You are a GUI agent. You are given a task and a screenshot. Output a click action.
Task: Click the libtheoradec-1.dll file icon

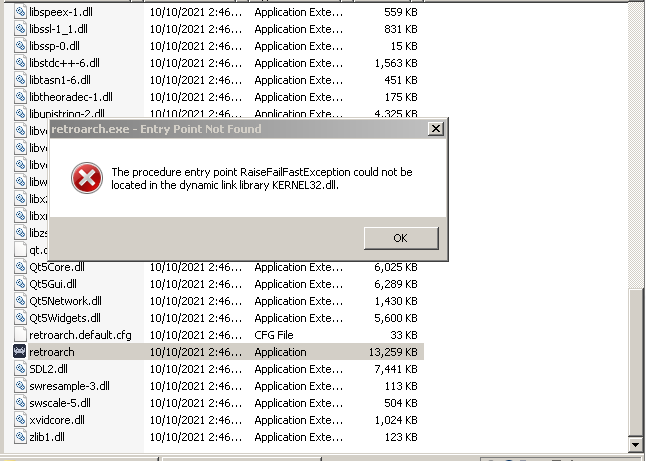(x=20, y=97)
